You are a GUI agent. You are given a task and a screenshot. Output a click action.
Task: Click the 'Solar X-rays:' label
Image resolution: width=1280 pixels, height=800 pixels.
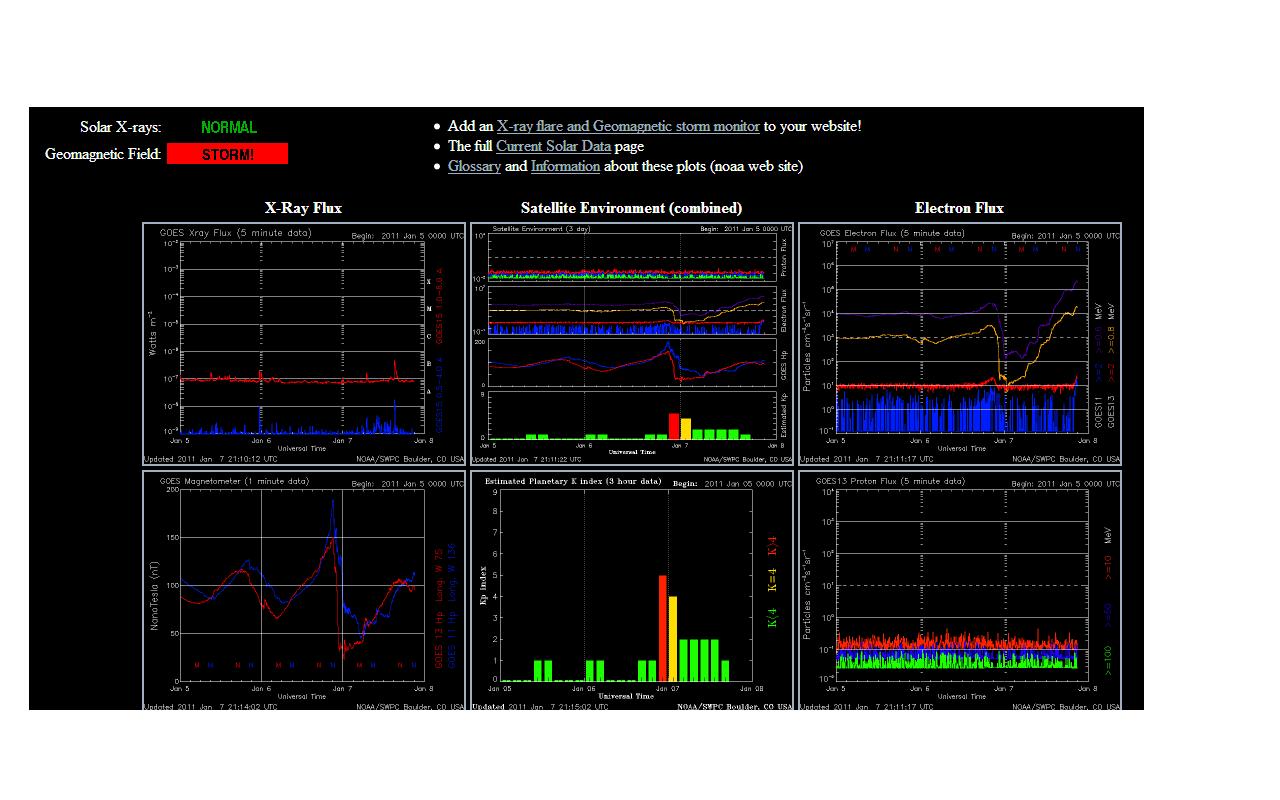pos(121,127)
